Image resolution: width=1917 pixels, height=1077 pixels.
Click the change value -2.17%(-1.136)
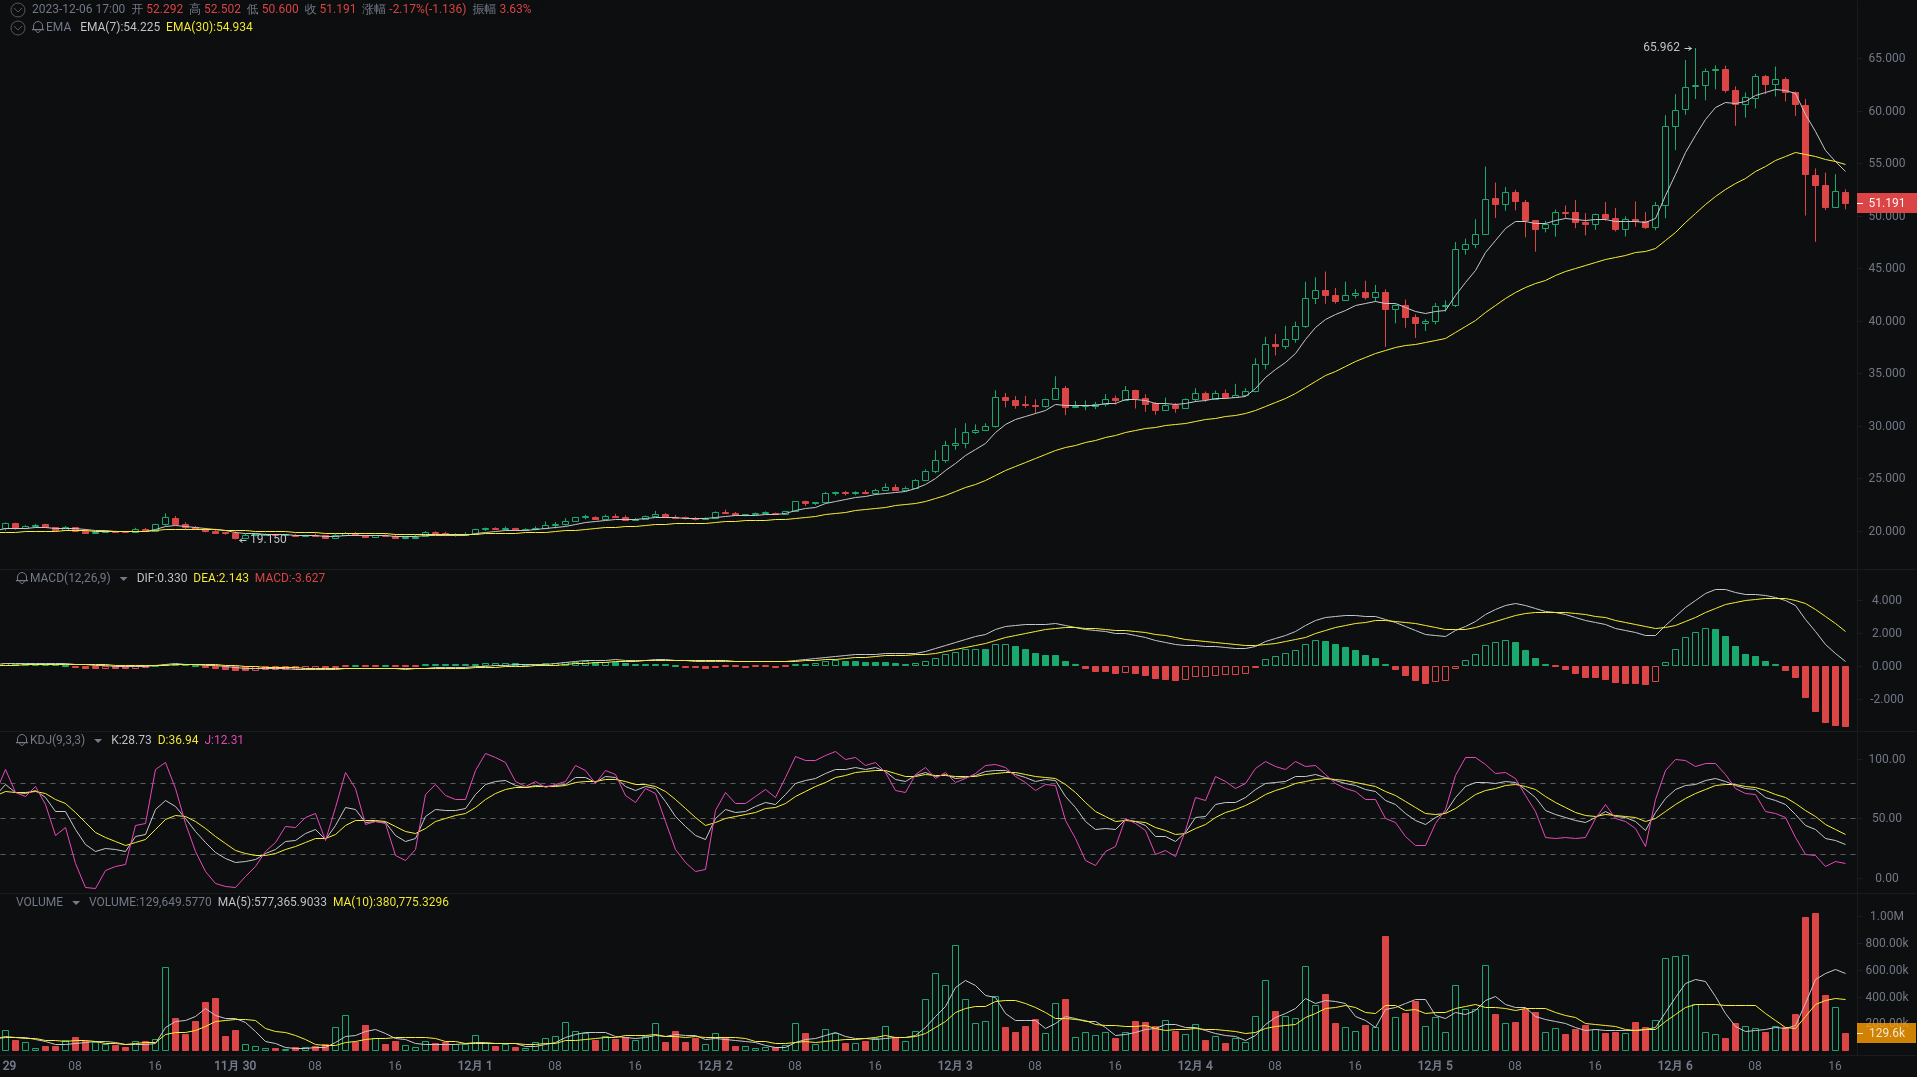(x=428, y=9)
